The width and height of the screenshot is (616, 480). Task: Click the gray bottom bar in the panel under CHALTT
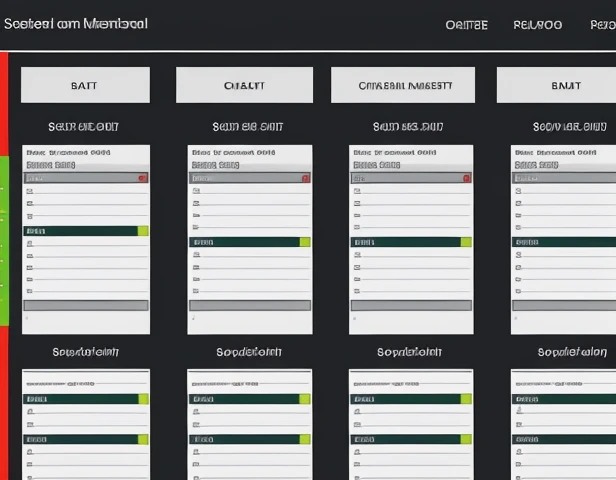click(x=248, y=305)
